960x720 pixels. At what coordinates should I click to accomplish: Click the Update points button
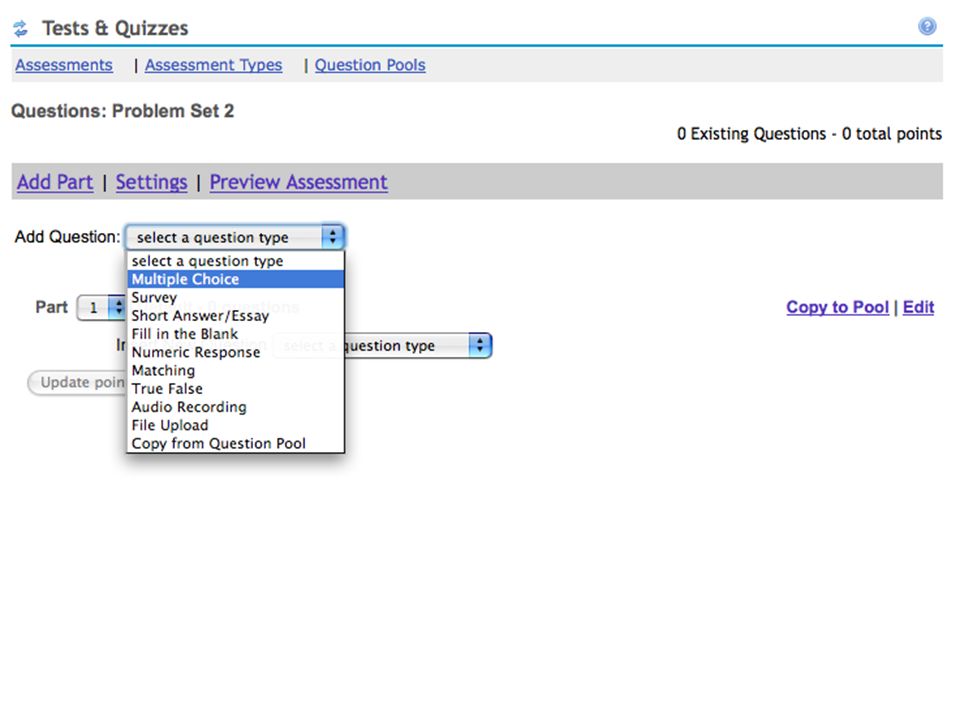point(77,383)
